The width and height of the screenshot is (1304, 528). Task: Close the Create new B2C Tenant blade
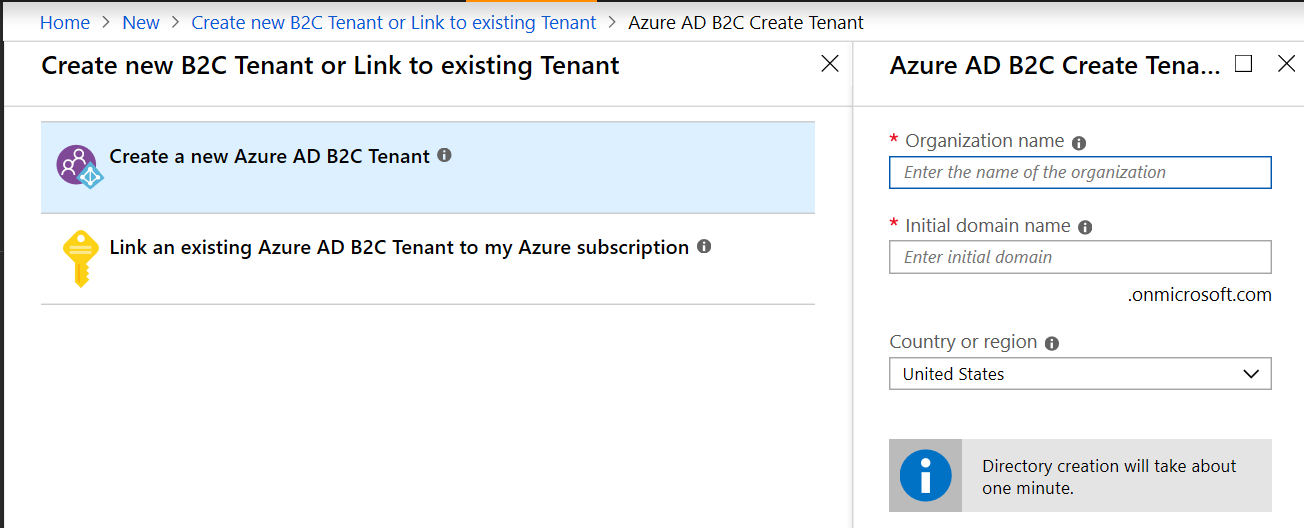tap(830, 64)
